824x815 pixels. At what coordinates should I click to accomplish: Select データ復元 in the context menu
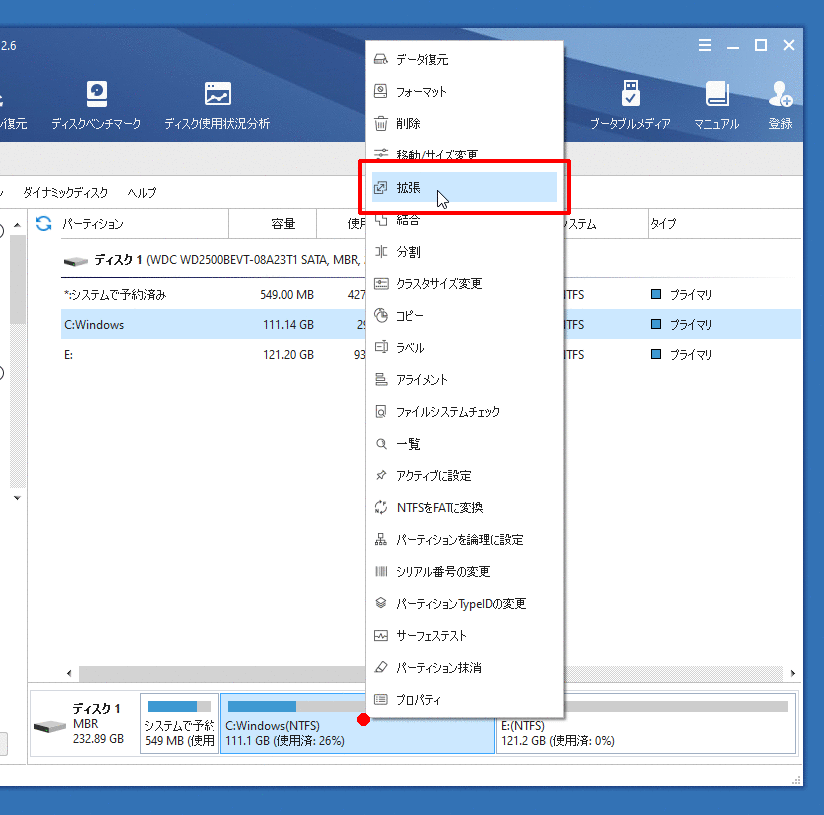click(422, 60)
